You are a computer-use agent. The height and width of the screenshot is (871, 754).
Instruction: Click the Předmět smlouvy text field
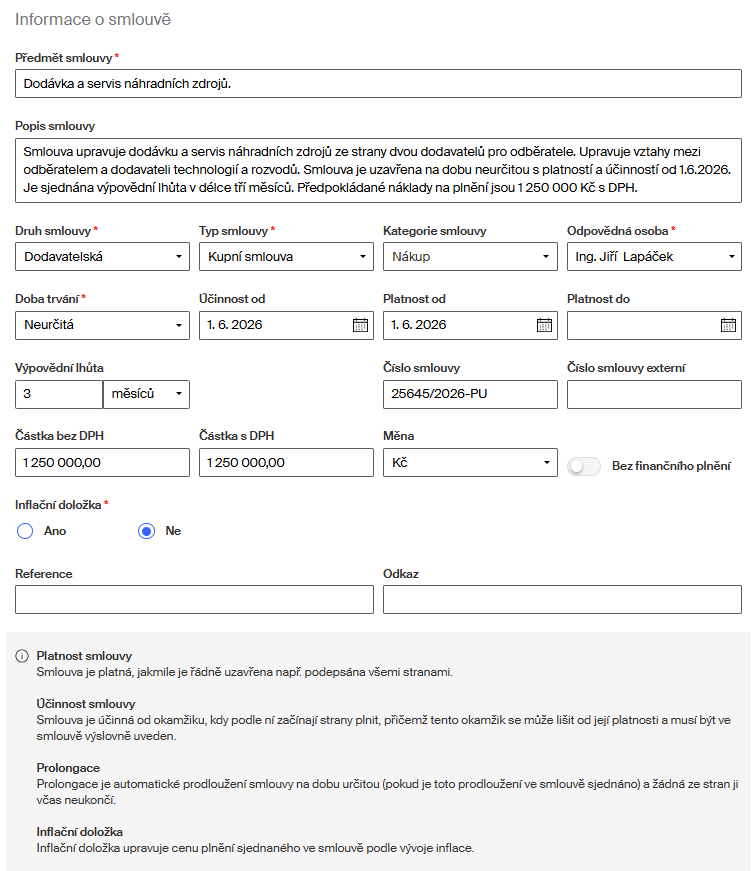click(x=378, y=84)
